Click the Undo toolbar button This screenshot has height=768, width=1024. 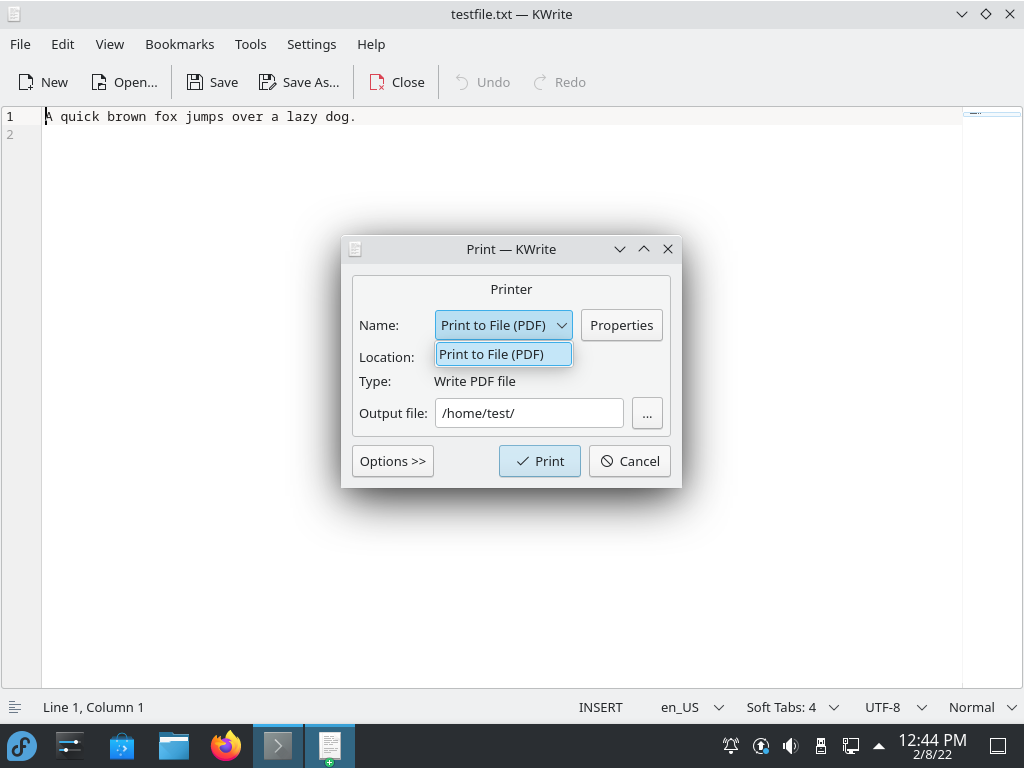pos(482,82)
